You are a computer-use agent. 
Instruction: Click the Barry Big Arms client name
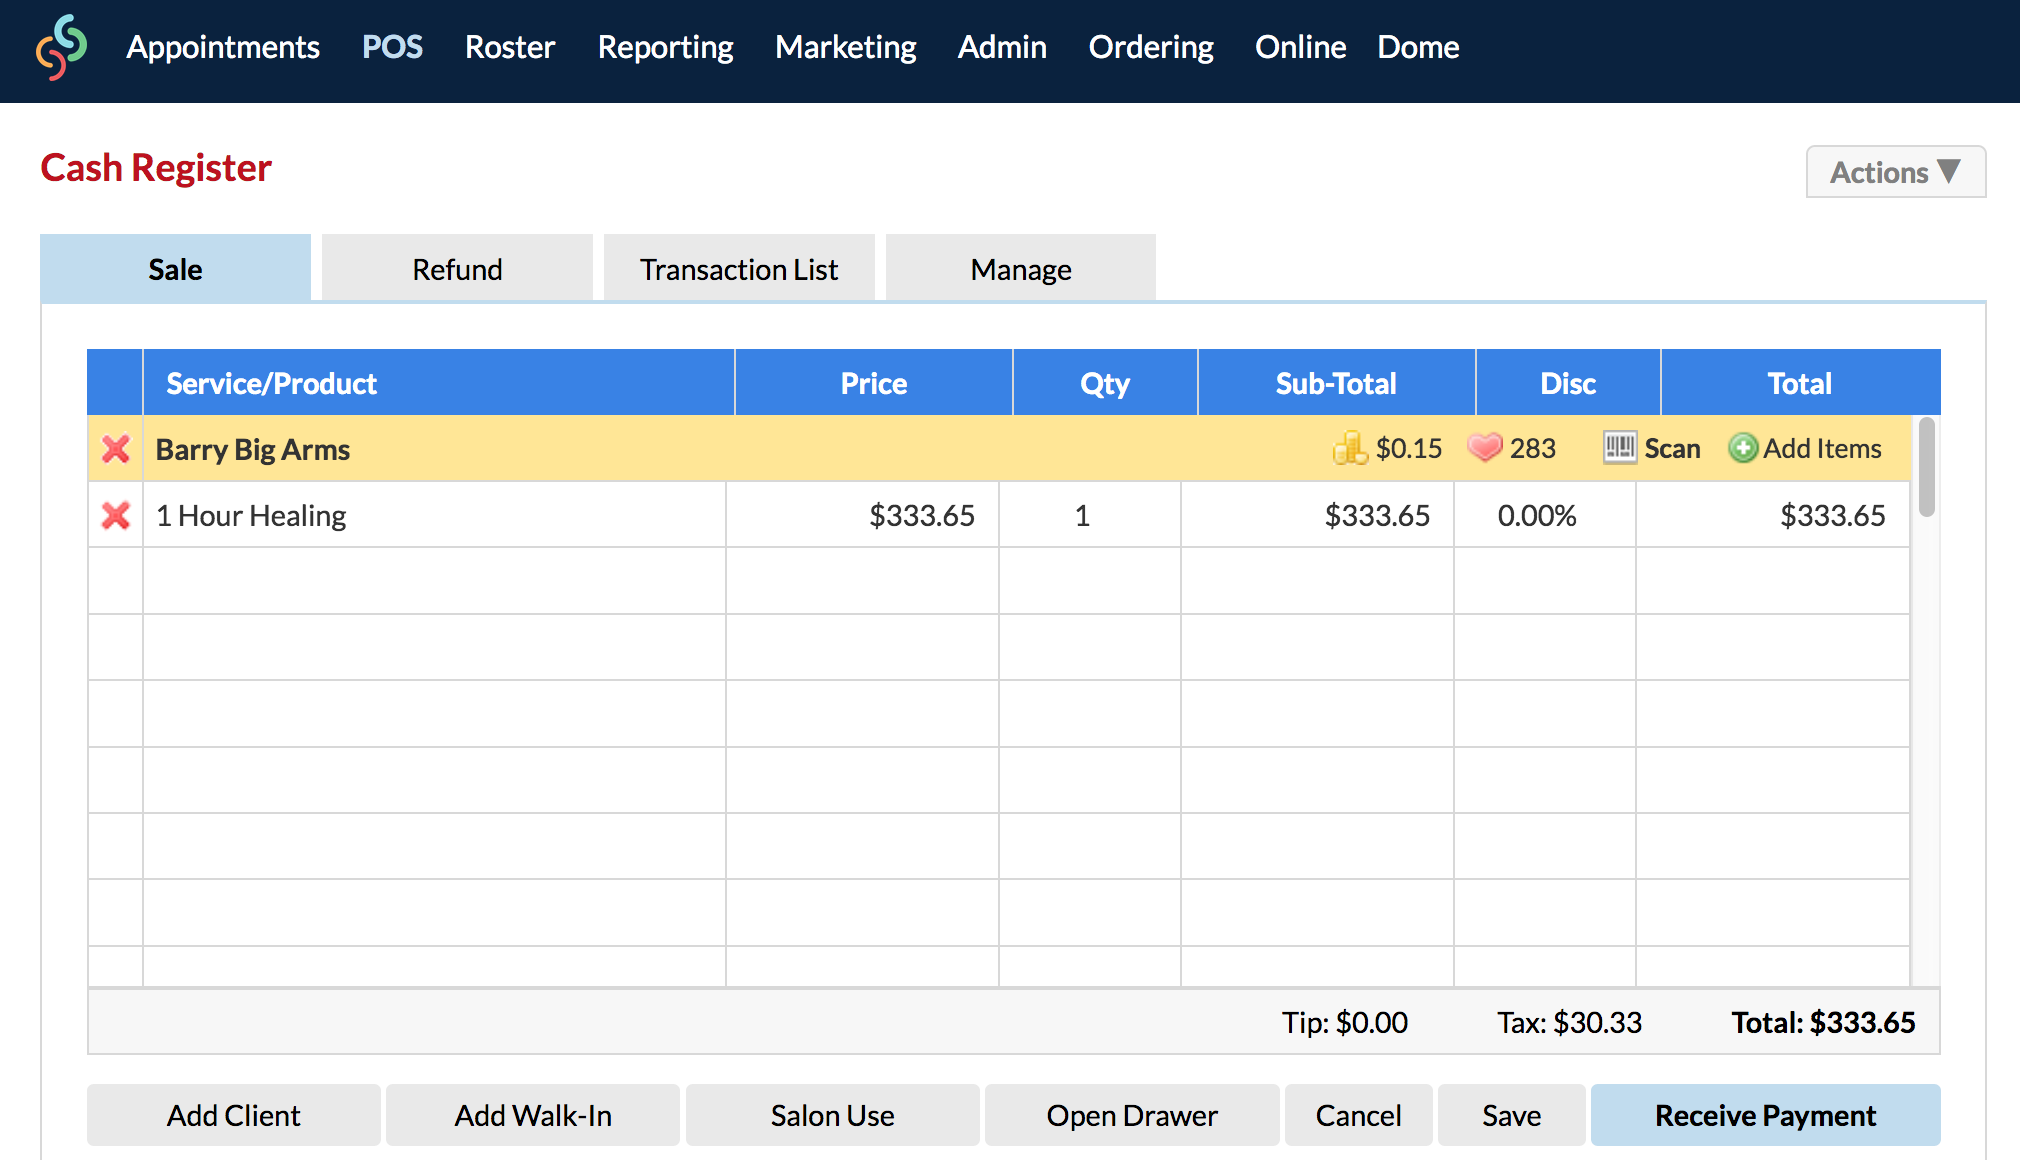(x=253, y=449)
